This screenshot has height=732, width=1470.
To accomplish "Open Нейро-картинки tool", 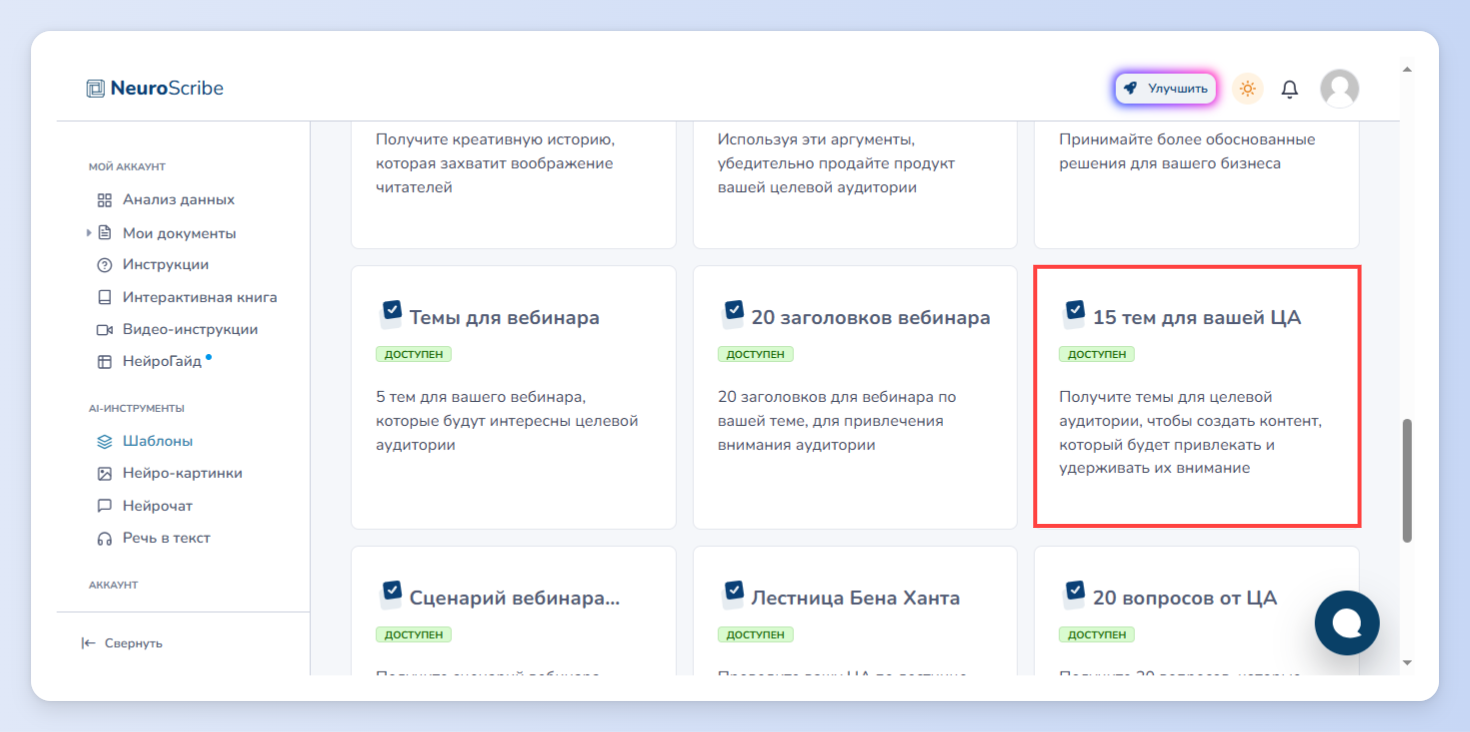I will click(x=182, y=474).
